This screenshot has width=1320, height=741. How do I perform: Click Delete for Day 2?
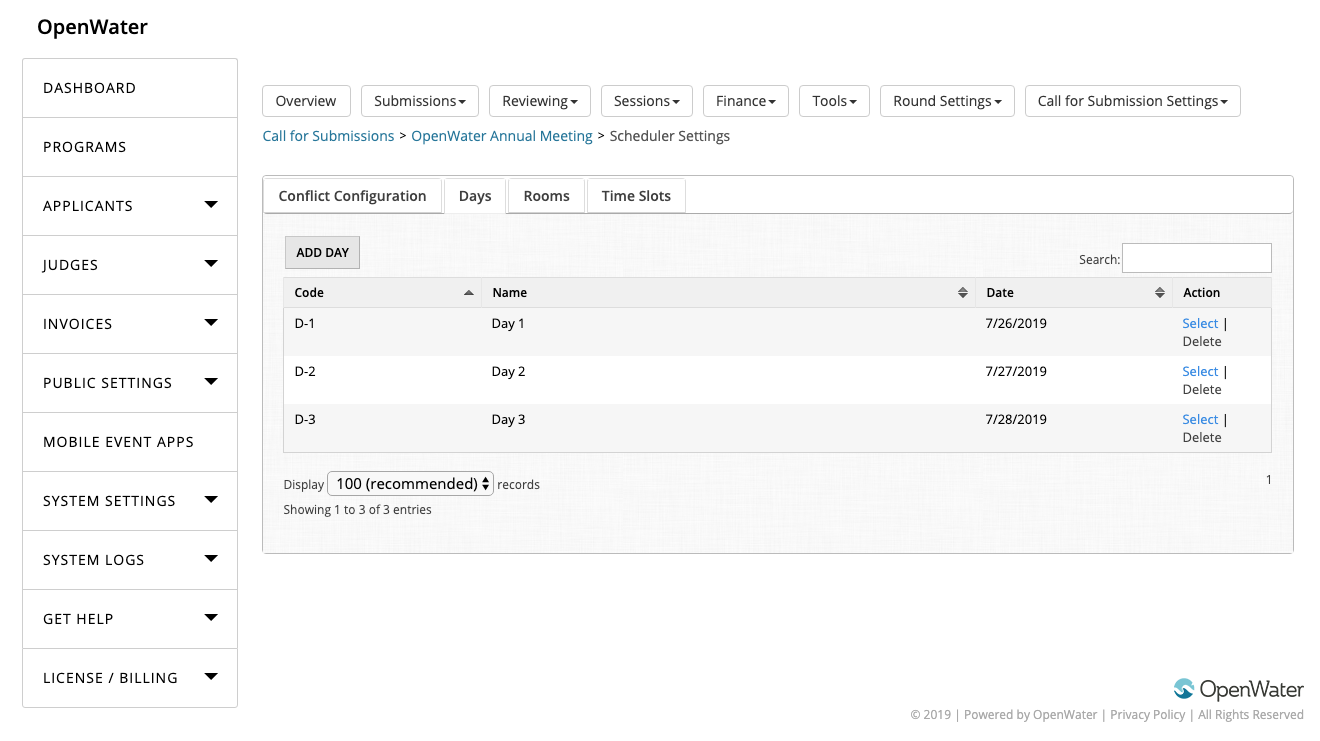[1202, 389]
